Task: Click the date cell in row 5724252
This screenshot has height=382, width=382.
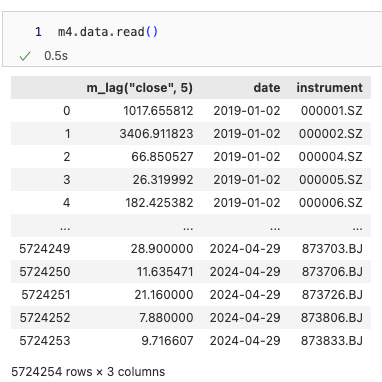Action: [245, 318]
